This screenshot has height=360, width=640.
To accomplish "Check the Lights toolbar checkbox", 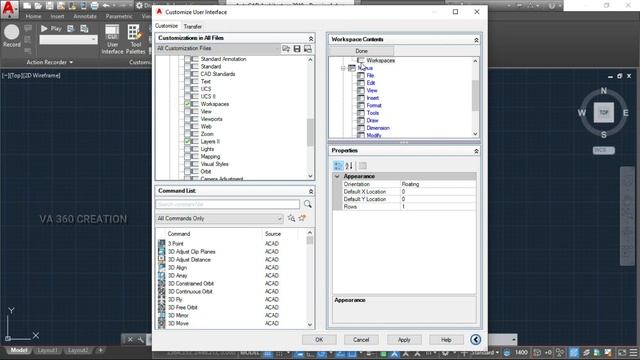I will tap(188, 149).
